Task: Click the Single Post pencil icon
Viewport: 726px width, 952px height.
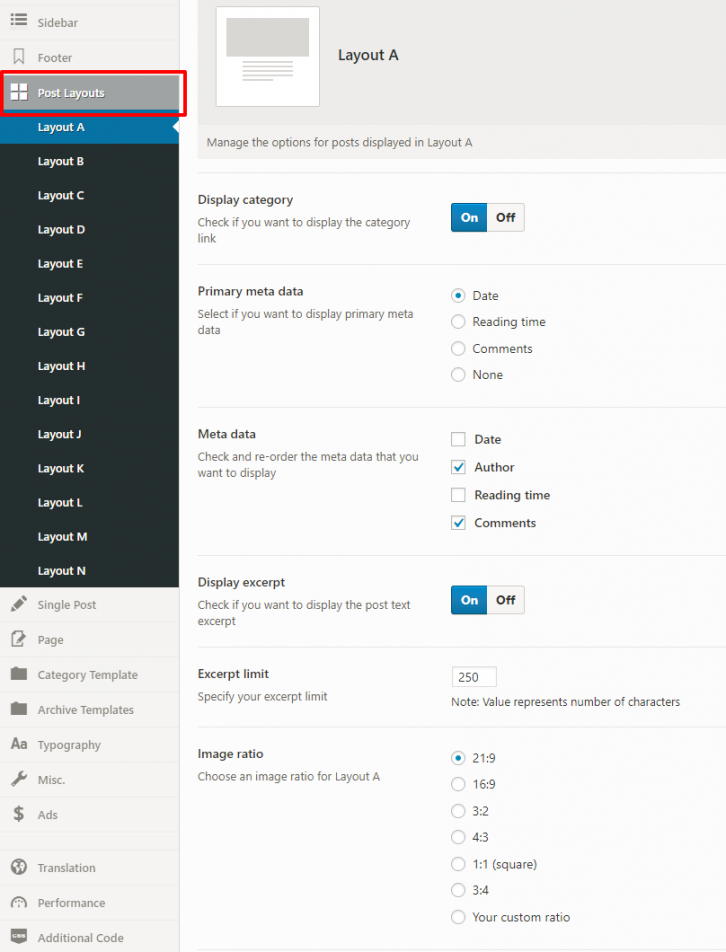Action: (19, 604)
